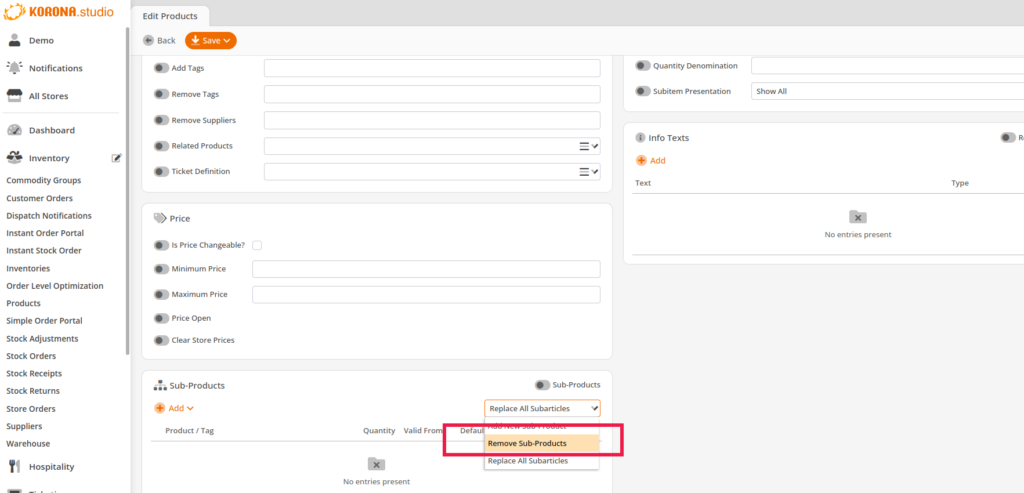Open Stock Receipts in sidebar
1024x493 pixels.
34,374
